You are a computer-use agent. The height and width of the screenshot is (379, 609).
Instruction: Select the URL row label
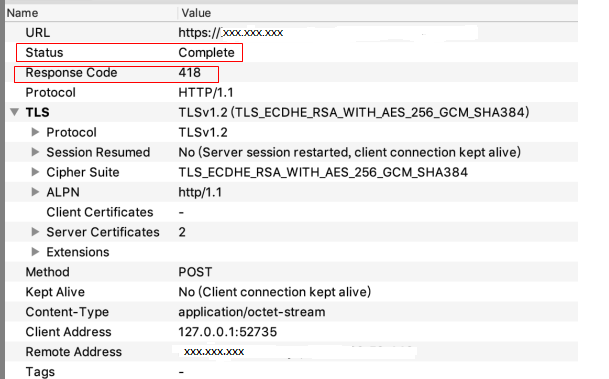pyautogui.click(x=38, y=33)
